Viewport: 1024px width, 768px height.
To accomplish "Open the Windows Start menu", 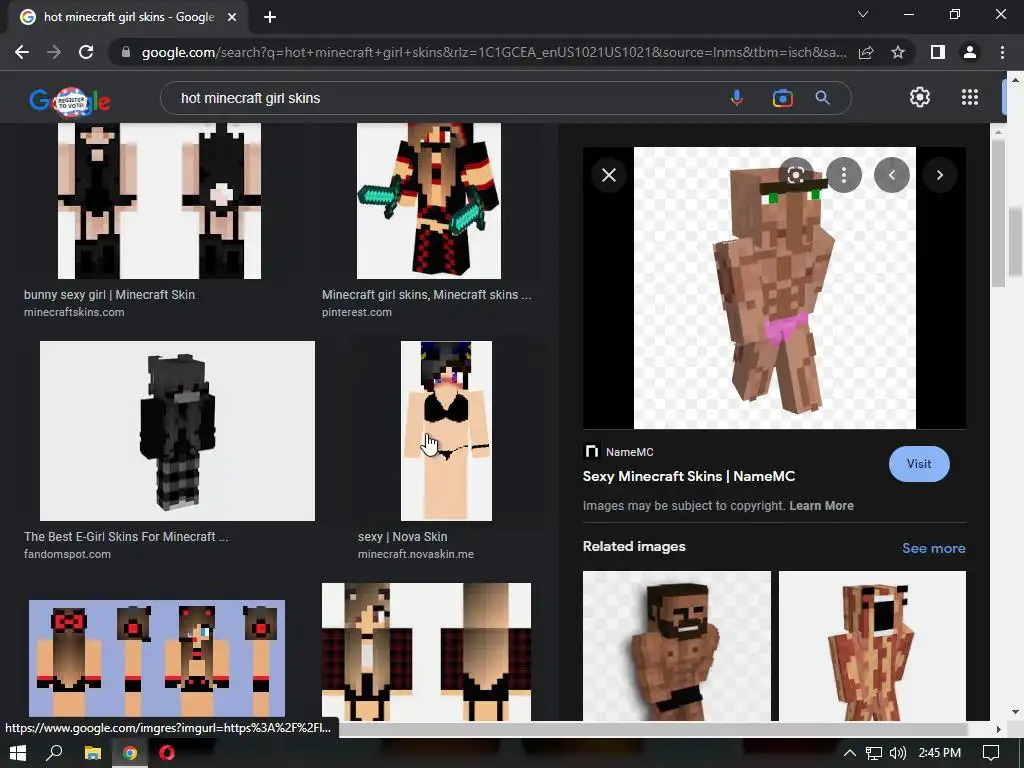I will 18,753.
